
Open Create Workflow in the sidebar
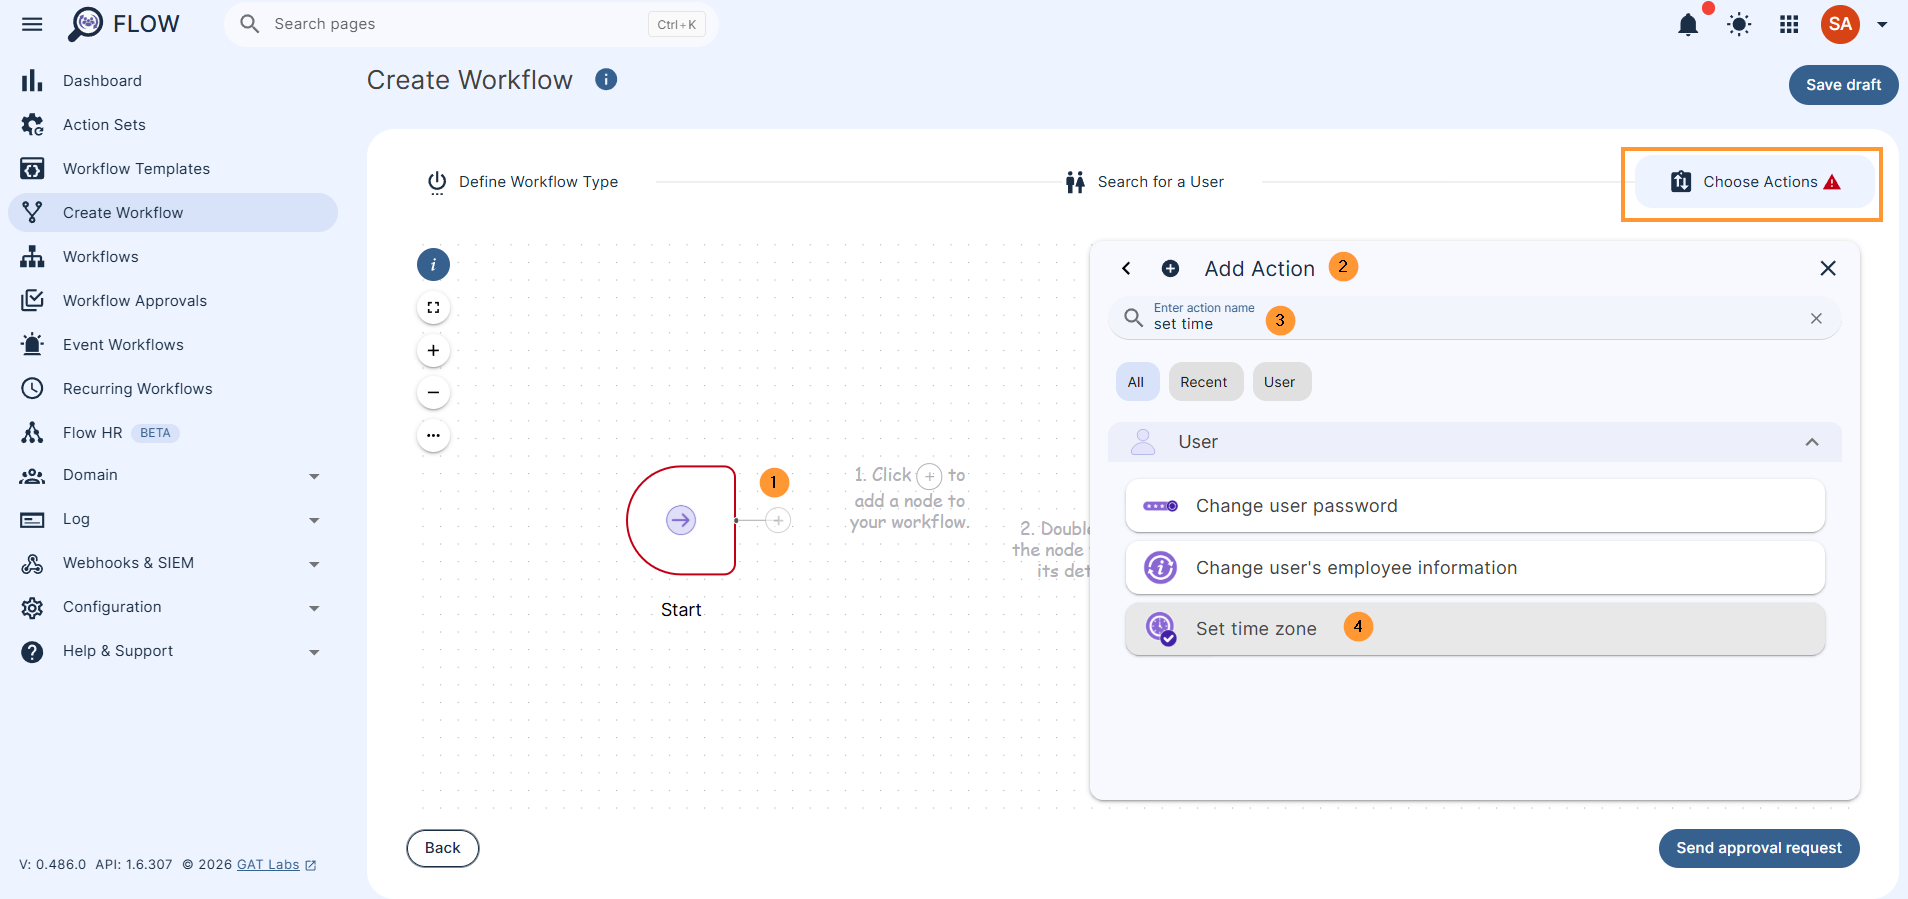173,213
